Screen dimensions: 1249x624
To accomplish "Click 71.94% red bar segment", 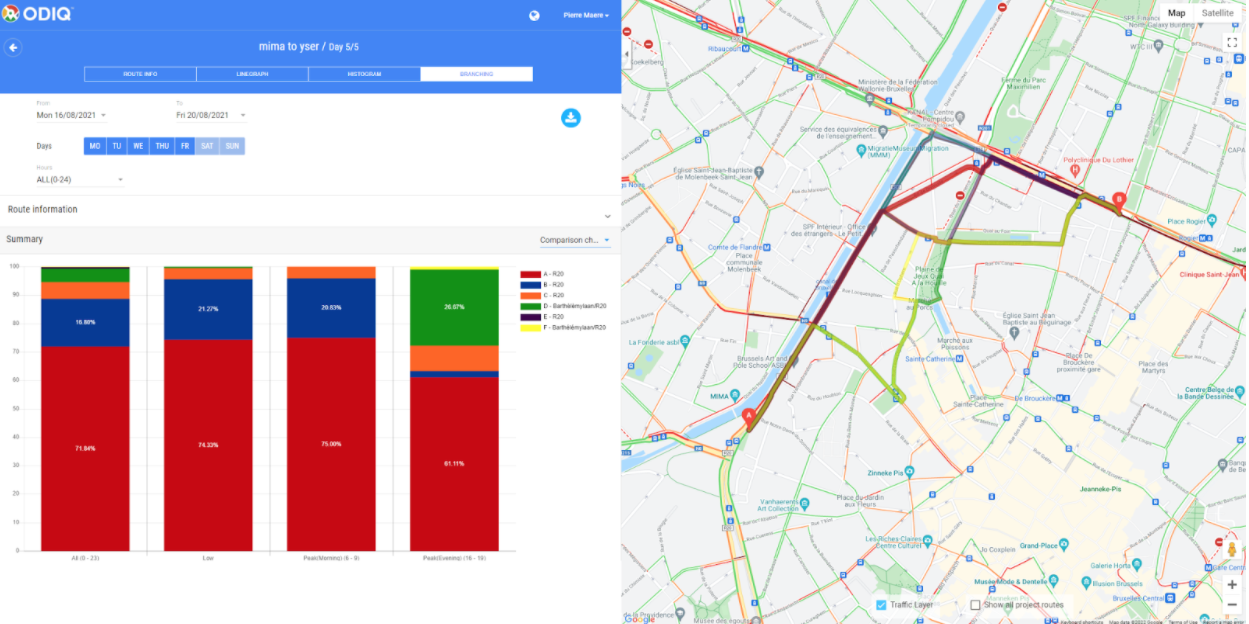I will [x=85, y=448].
